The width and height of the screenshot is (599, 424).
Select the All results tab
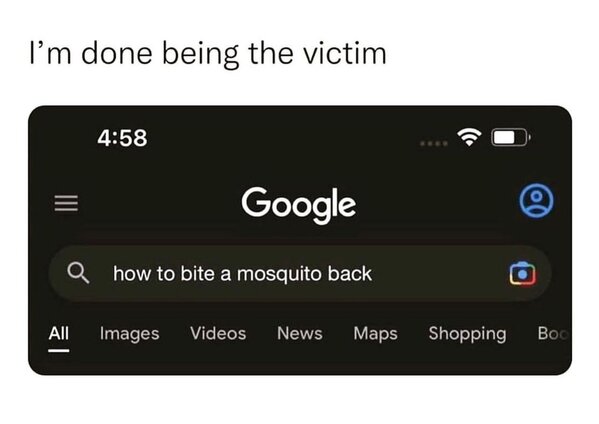pos(59,333)
